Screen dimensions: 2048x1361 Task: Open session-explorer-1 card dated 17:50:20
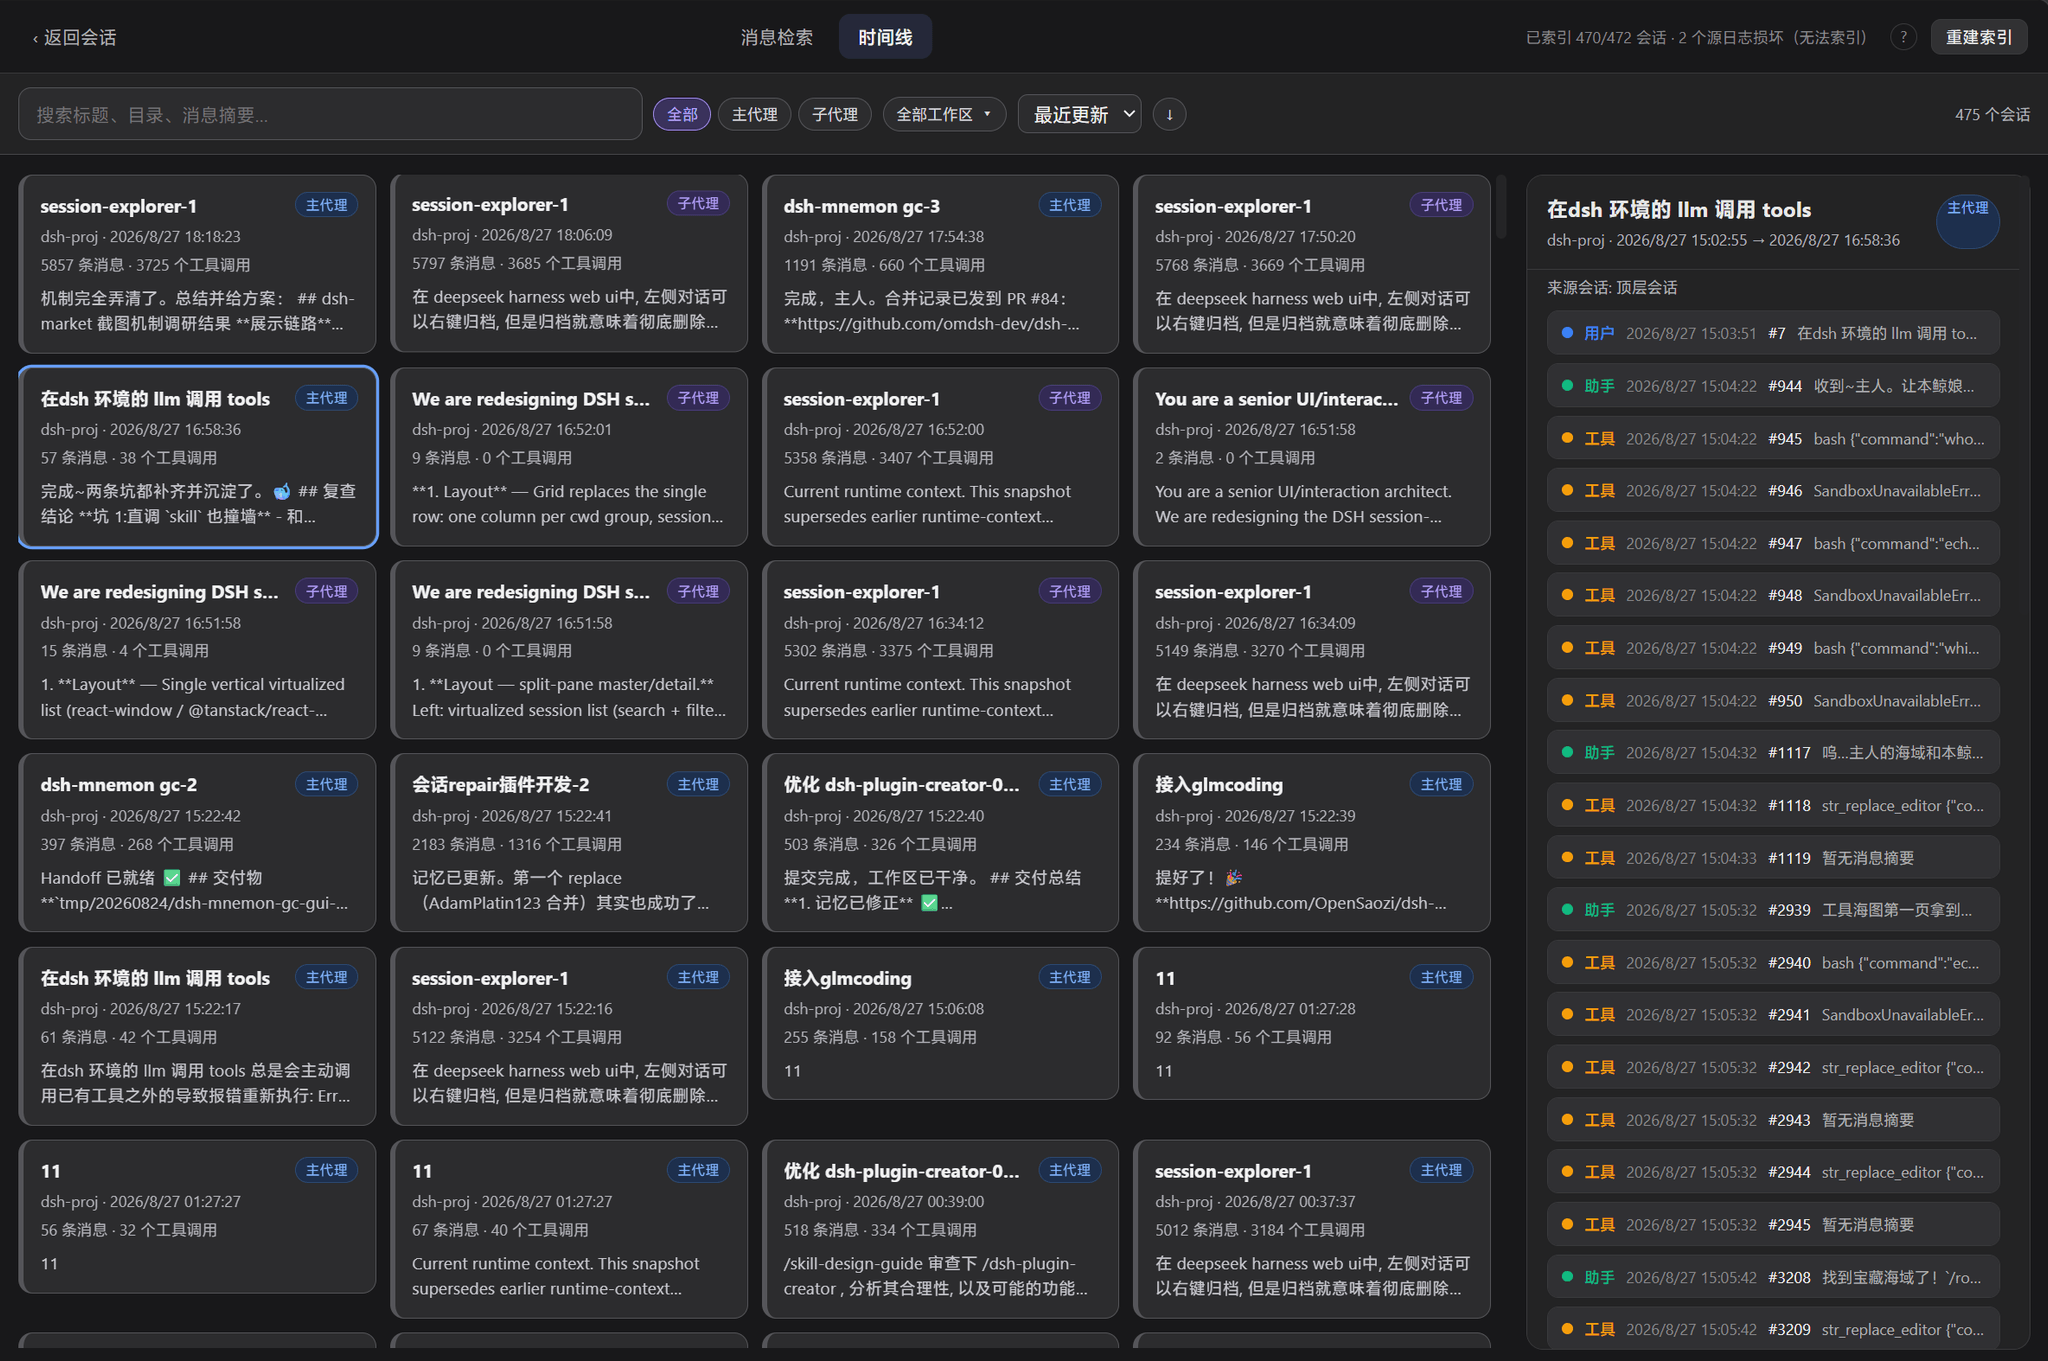[1312, 264]
